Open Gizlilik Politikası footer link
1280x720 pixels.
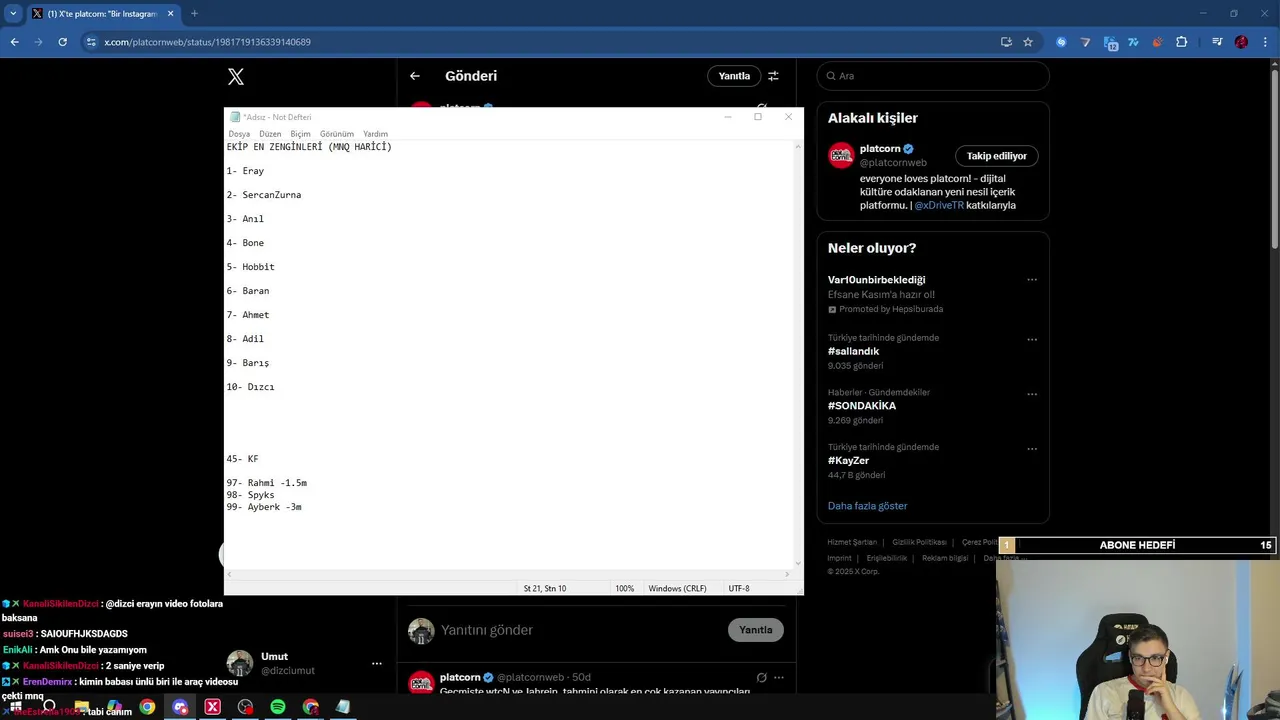919,542
